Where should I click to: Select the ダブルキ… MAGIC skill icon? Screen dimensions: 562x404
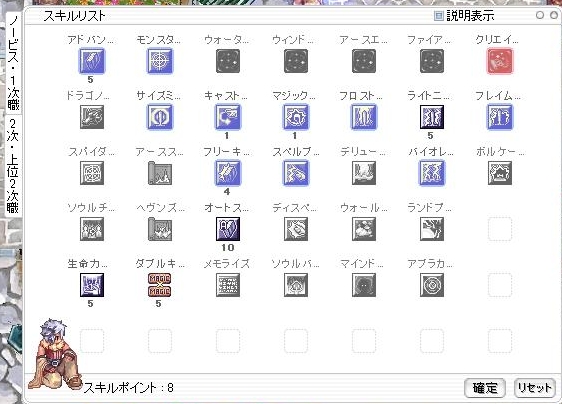pyautogui.click(x=160, y=285)
